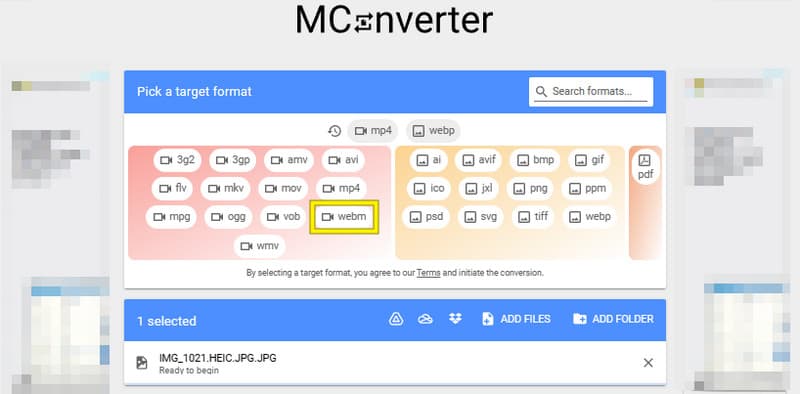Click the recent formats history icon
The height and width of the screenshot is (394, 800).
pos(334,131)
